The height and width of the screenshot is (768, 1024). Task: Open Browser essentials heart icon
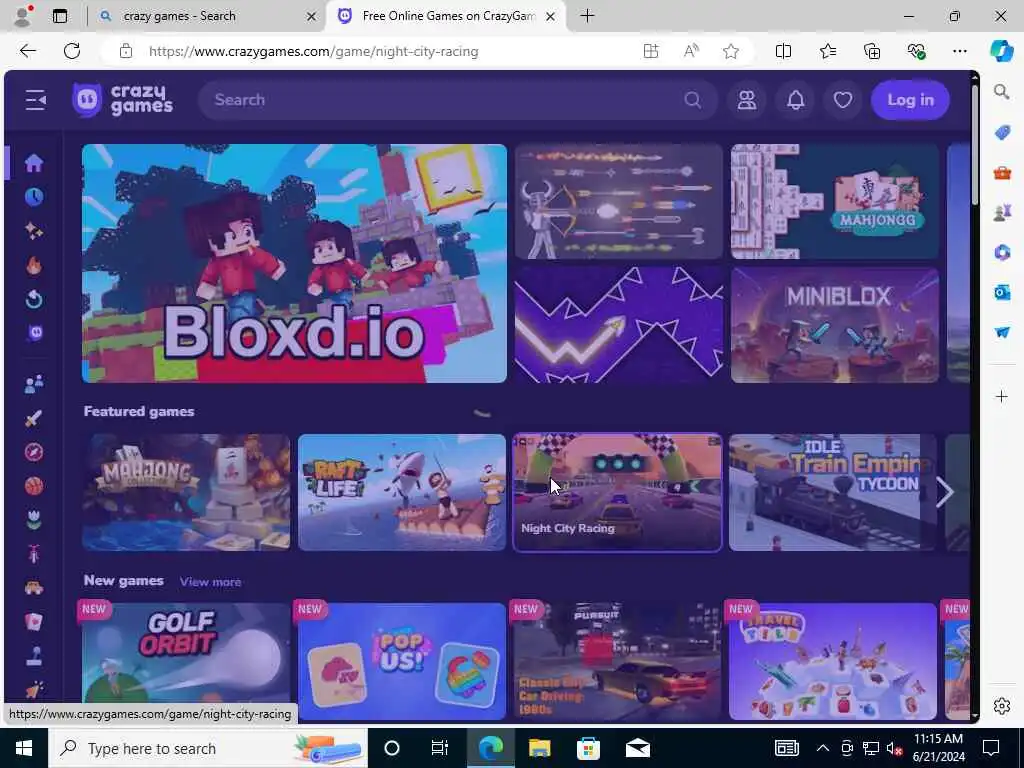click(x=916, y=51)
